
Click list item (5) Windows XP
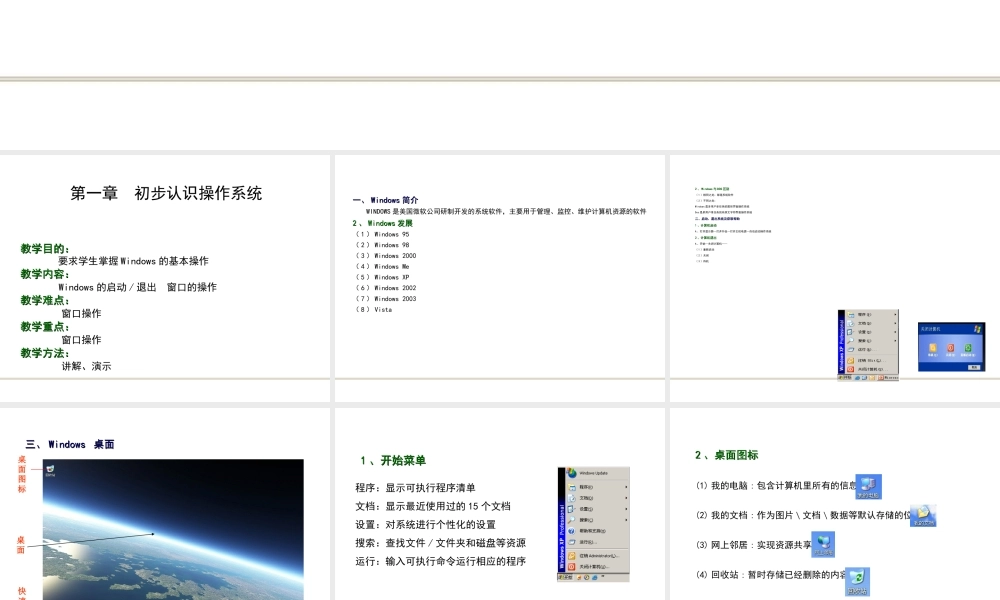[x=383, y=277]
